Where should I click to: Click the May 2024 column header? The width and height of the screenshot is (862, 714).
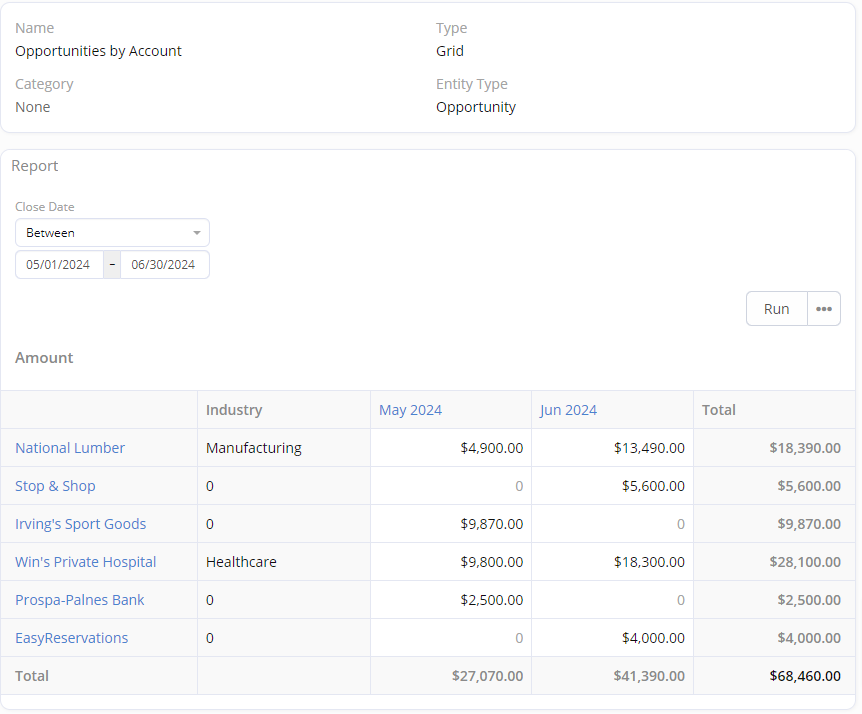pyautogui.click(x=410, y=410)
